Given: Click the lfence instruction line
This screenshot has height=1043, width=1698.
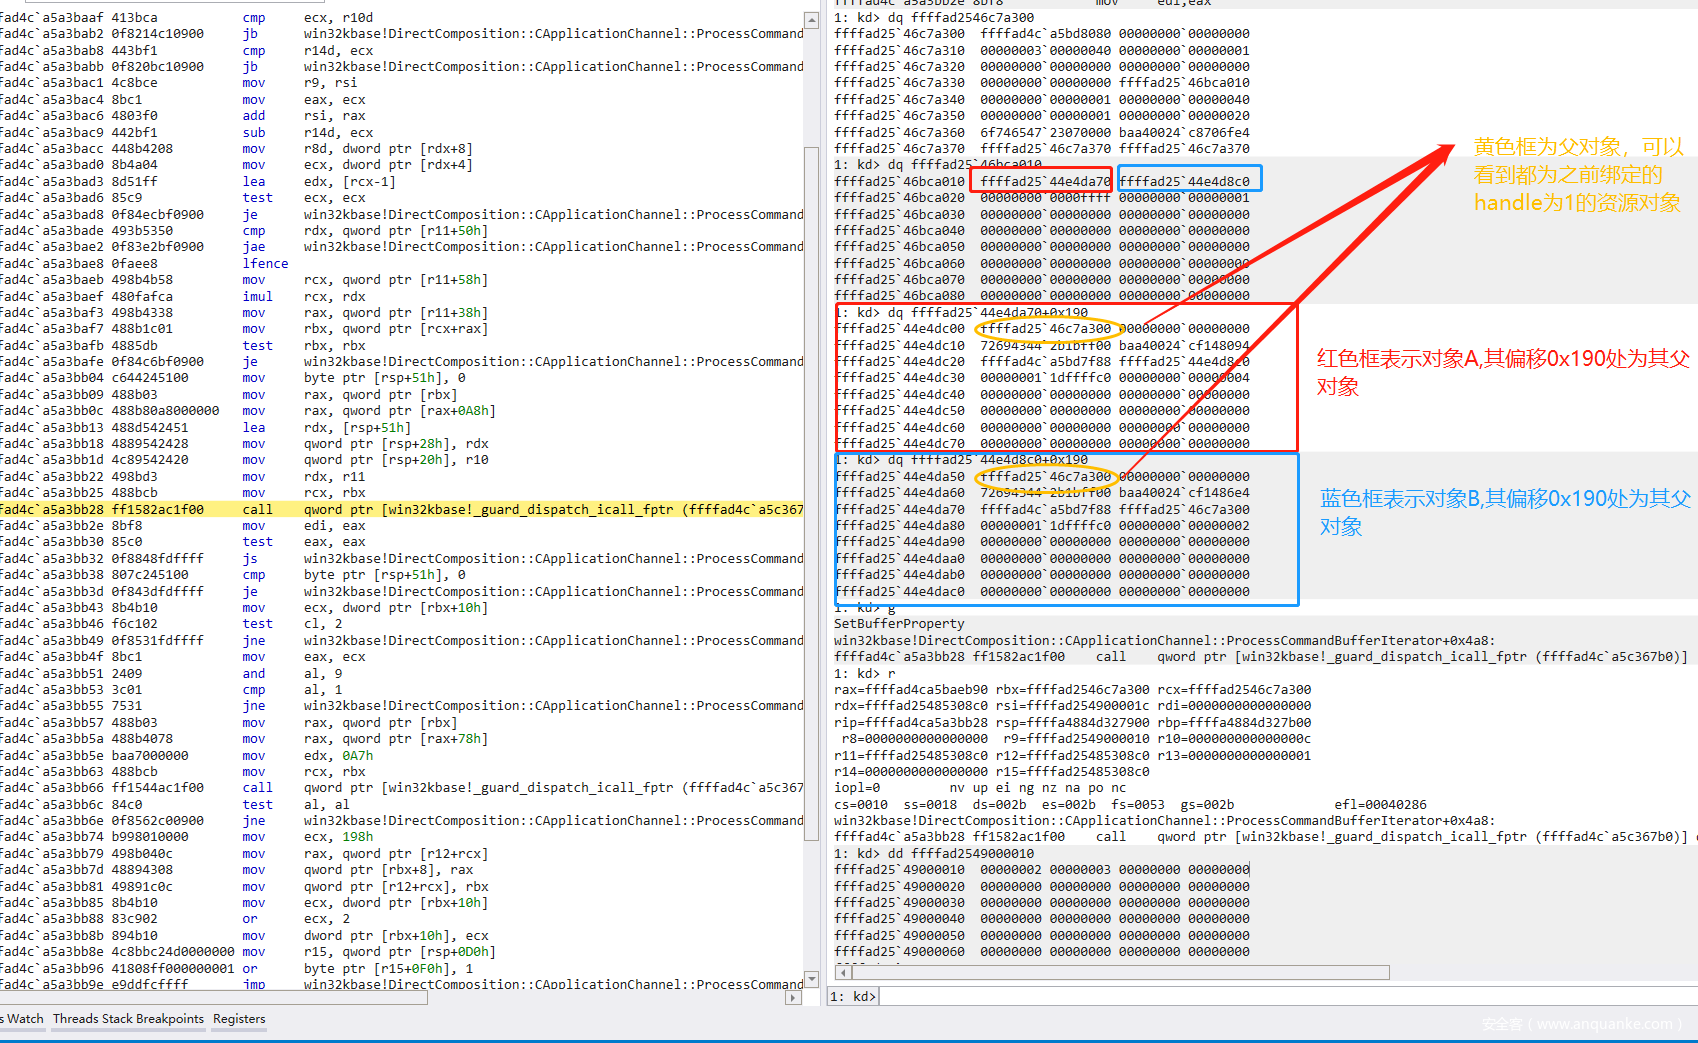Looking at the screenshot, I should [x=265, y=263].
